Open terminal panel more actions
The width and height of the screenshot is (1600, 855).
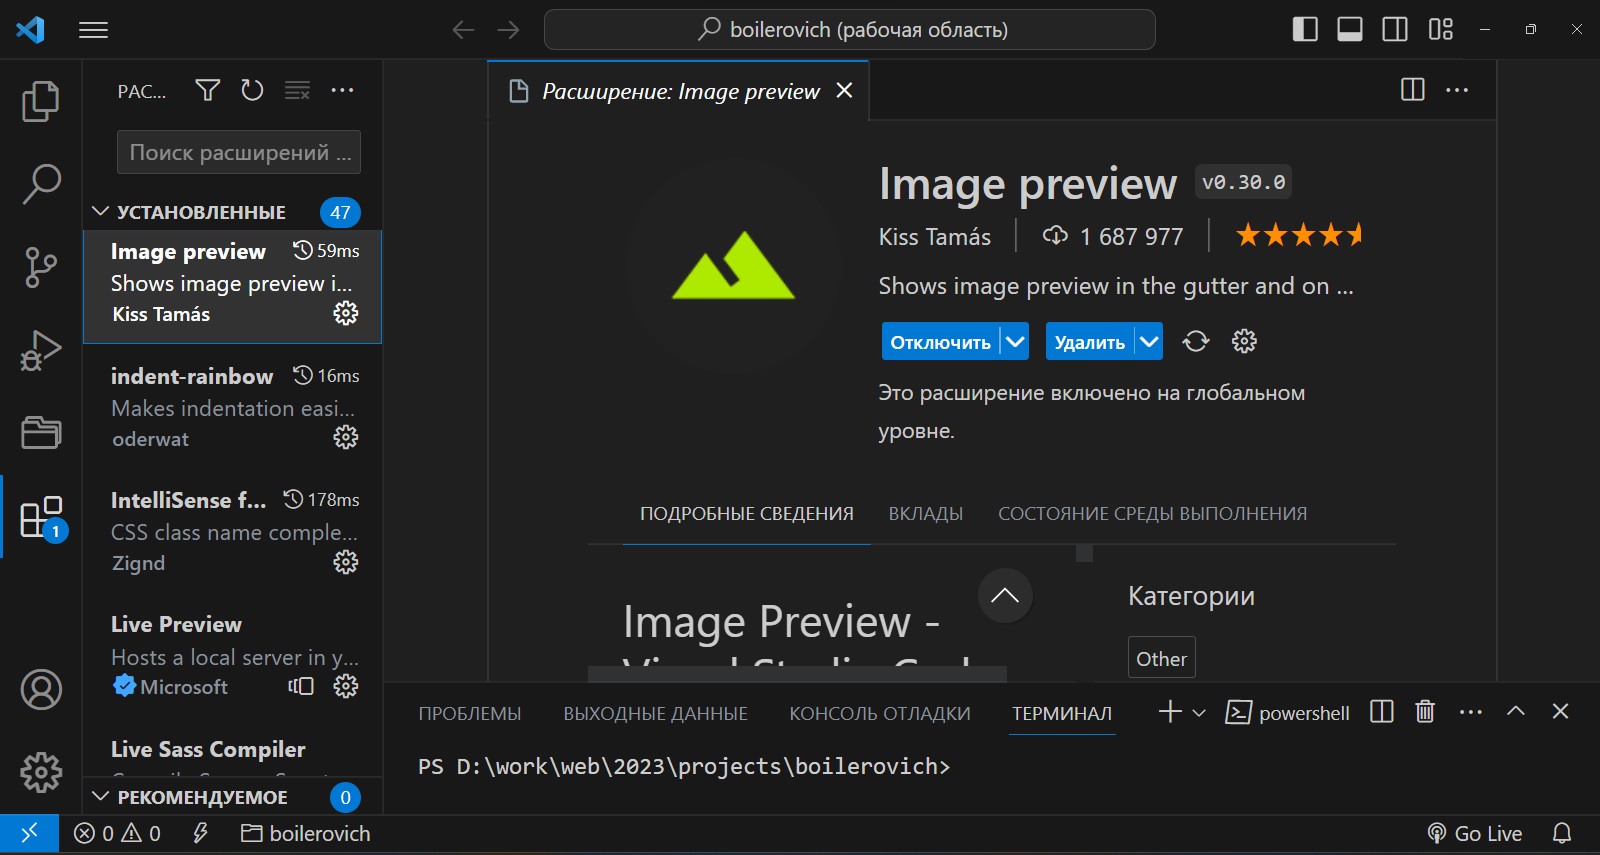pyautogui.click(x=1471, y=712)
